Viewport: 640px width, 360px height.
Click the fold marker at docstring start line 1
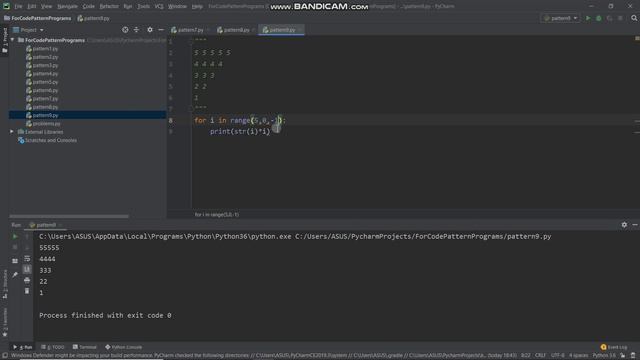click(190, 40)
